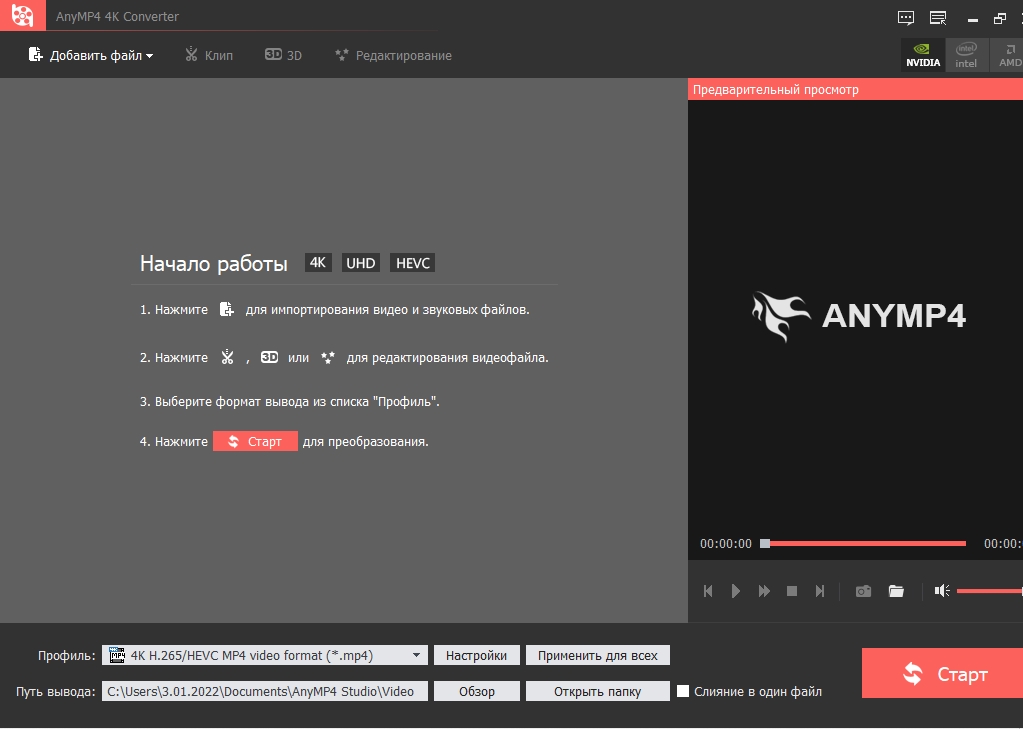Click the Клип scissors tool

[x=209, y=55]
